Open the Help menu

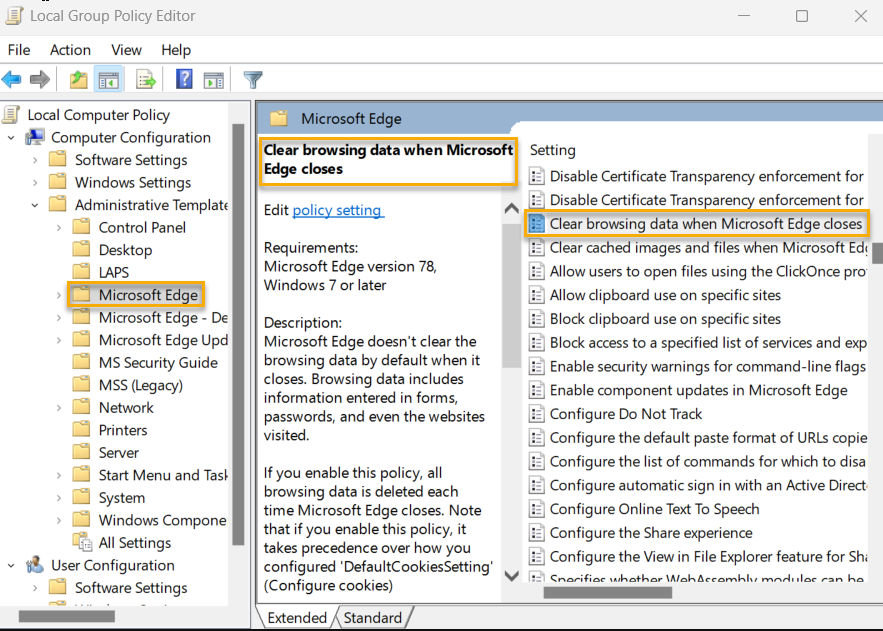[x=176, y=50]
